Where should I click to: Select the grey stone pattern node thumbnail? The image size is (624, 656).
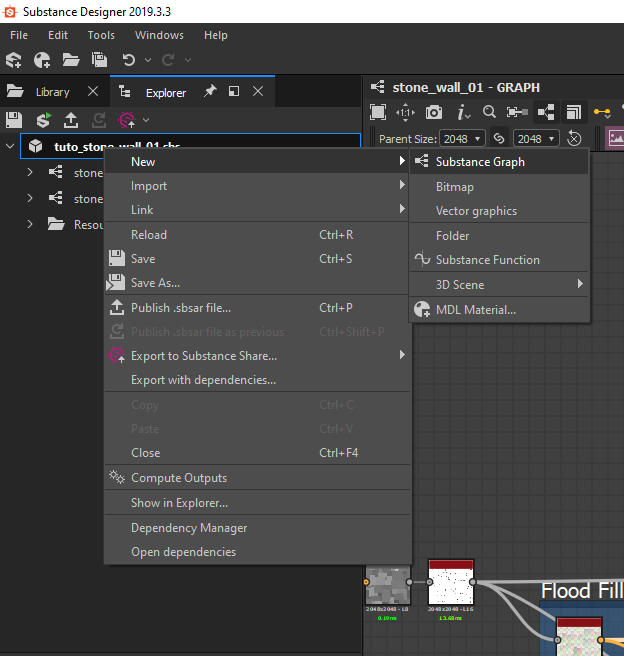(x=388, y=584)
